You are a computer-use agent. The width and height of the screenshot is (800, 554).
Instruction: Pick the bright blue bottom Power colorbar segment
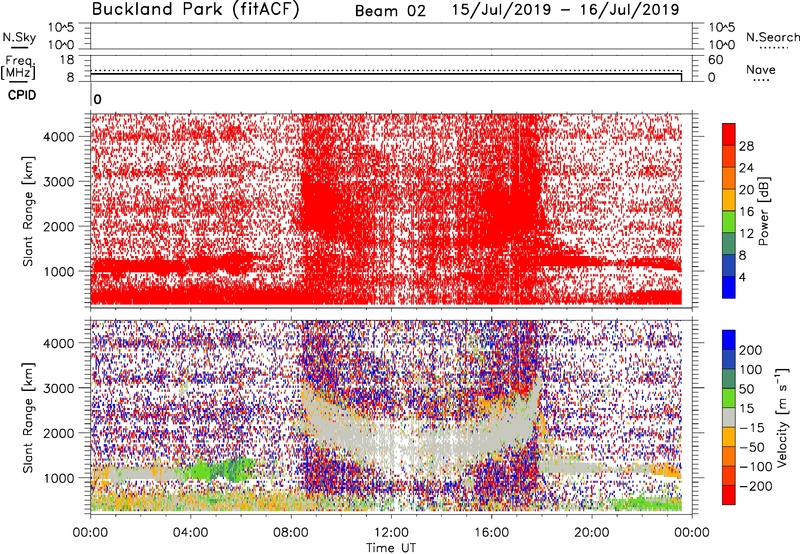coord(729,287)
